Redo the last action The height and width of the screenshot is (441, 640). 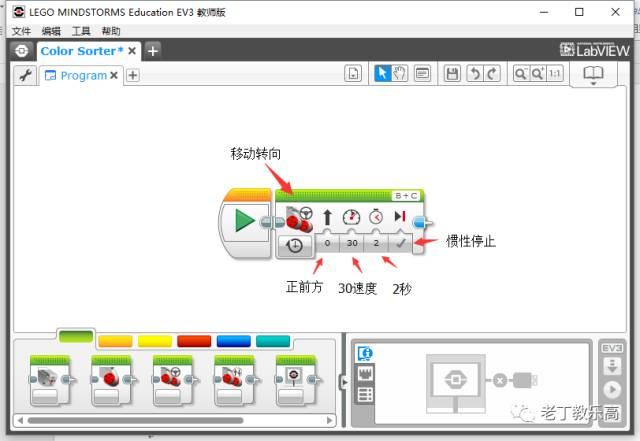pos(492,74)
